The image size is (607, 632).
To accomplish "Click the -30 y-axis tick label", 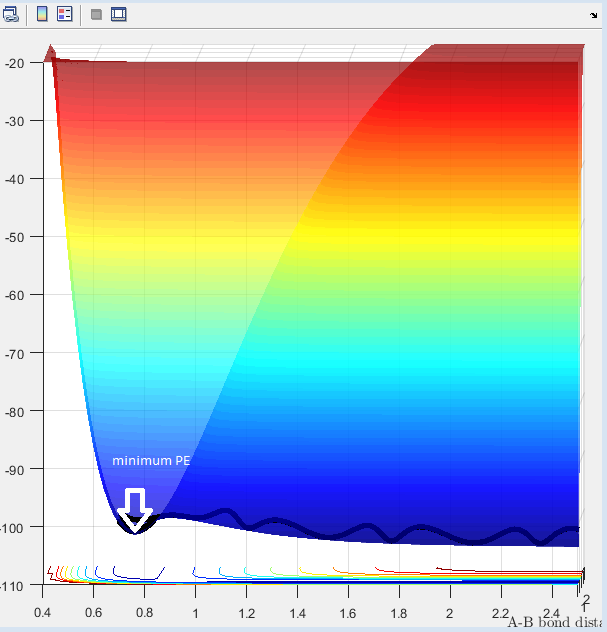I will [15, 121].
